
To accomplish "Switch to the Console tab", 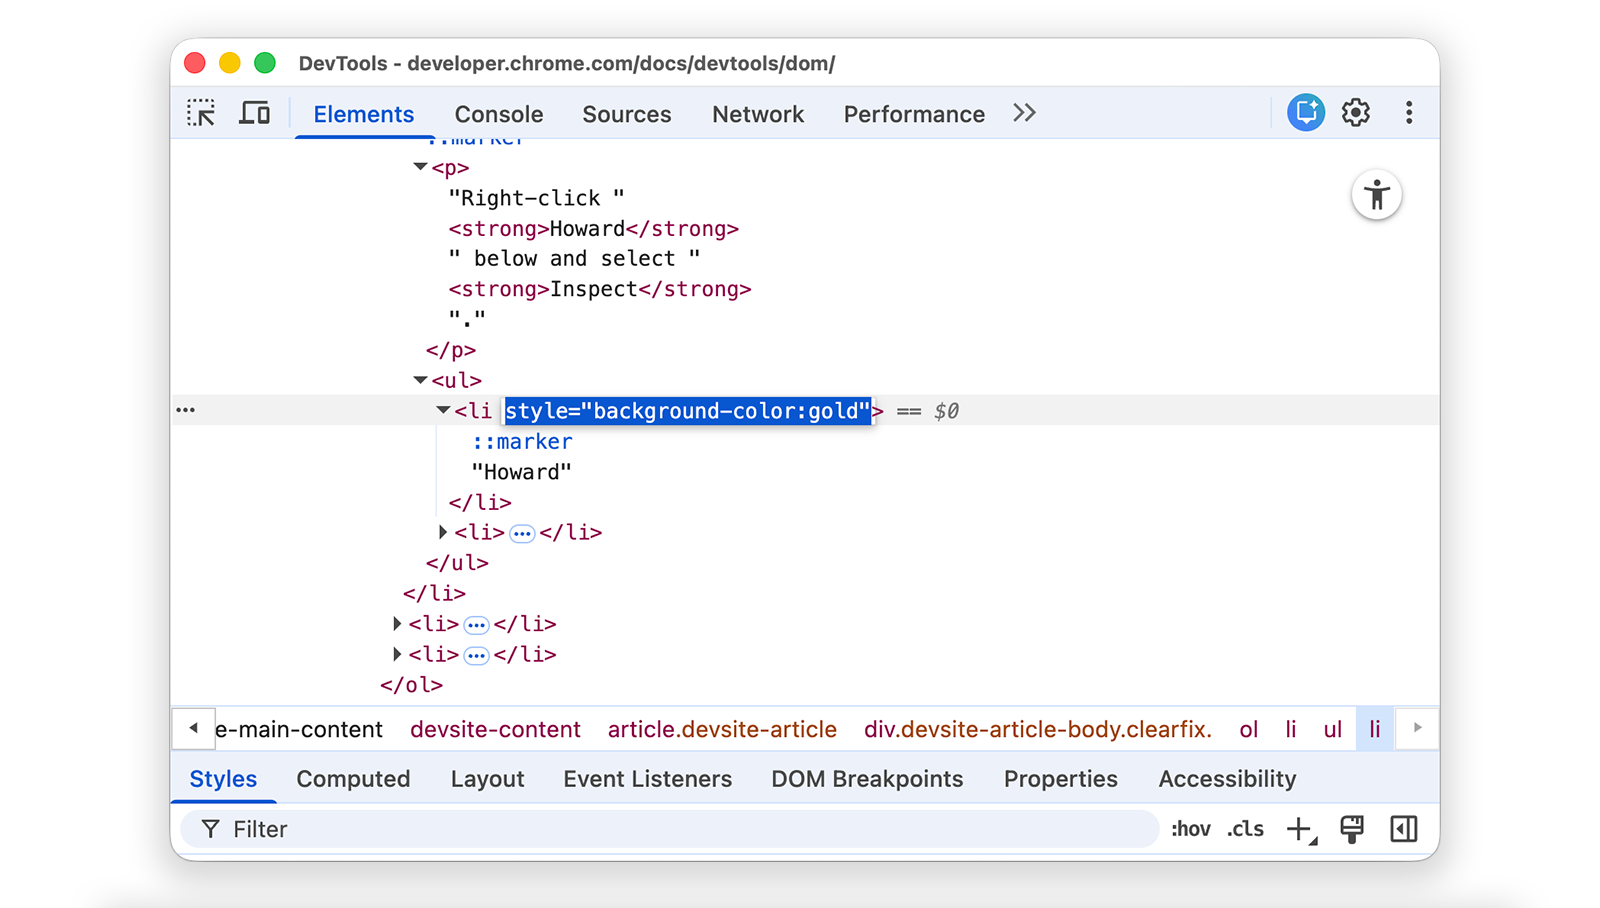I will [498, 114].
